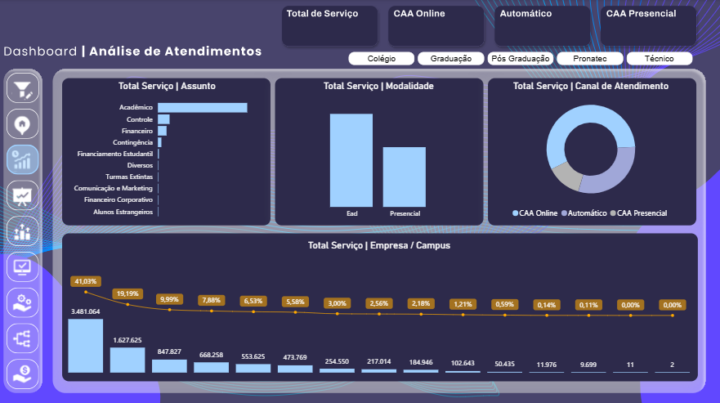
Task: Select the 3.481.064 bar in Empresa chart
Action: pyautogui.click(x=85, y=346)
